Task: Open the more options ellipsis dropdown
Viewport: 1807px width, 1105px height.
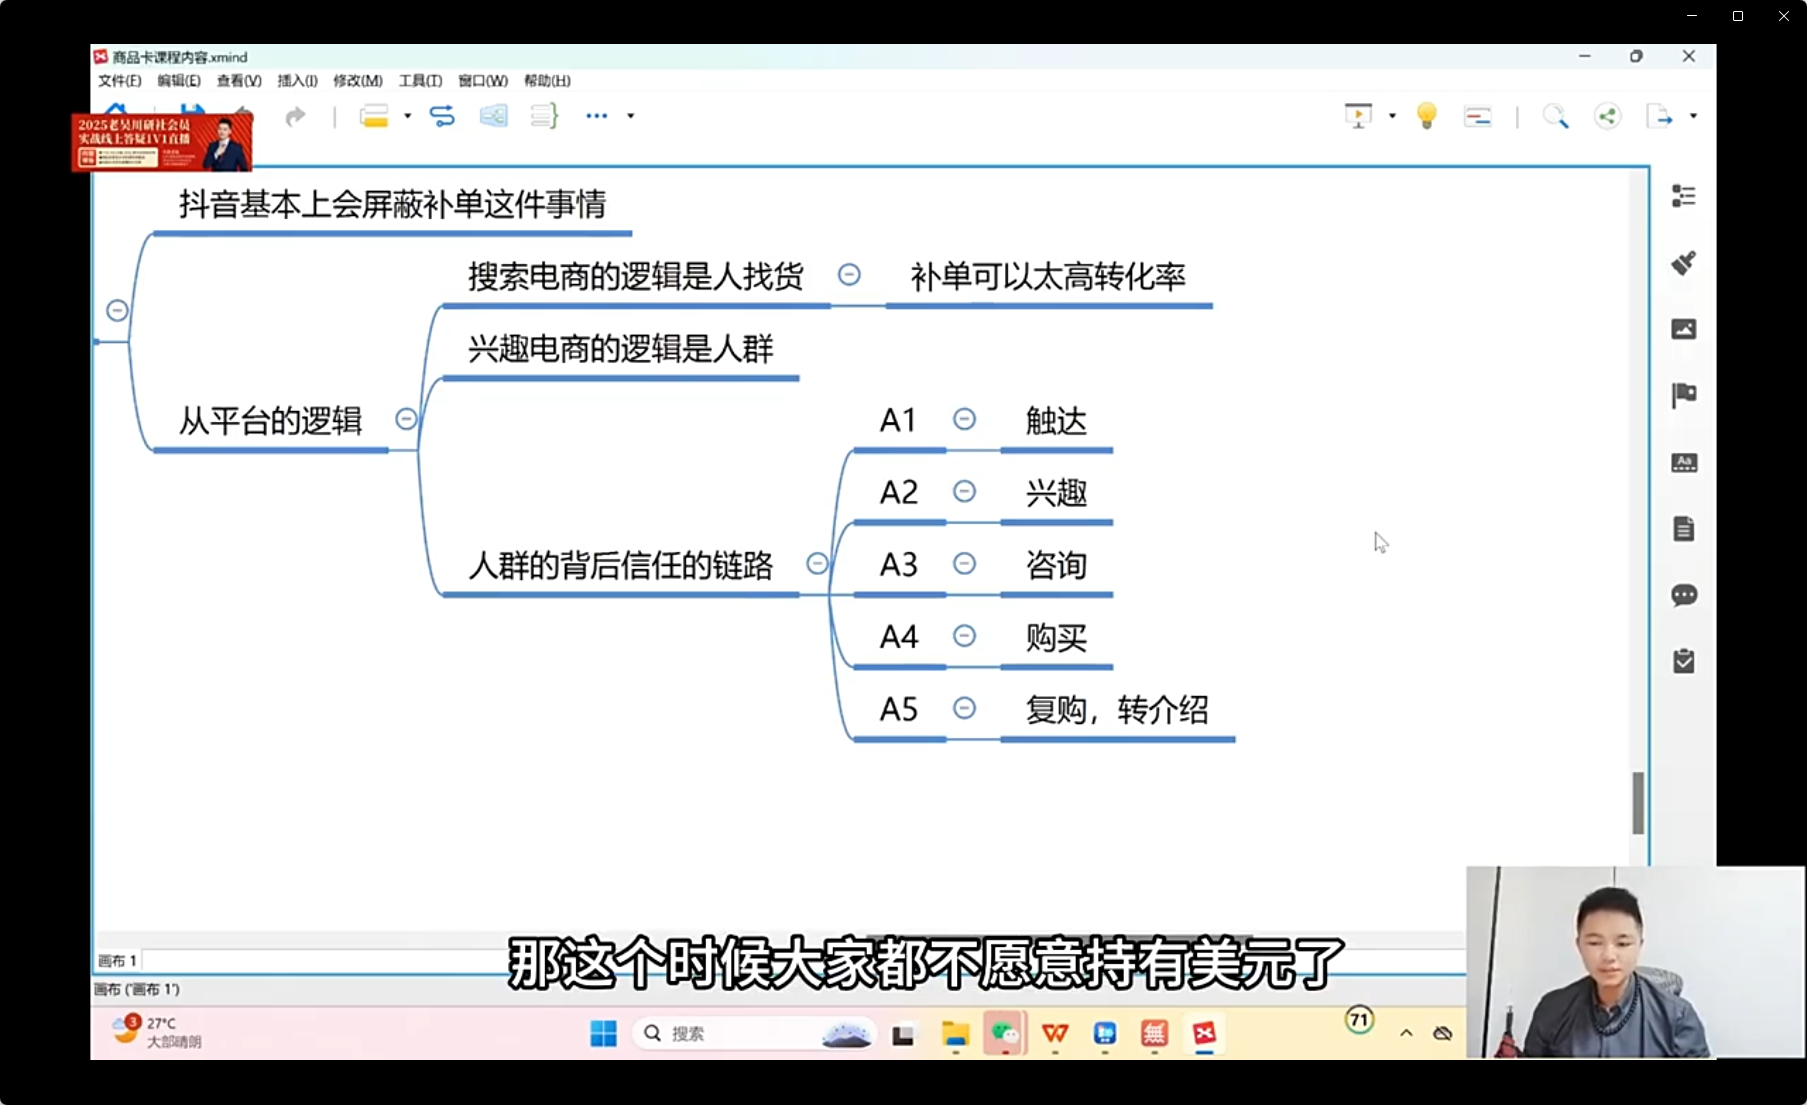Action: coord(631,116)
